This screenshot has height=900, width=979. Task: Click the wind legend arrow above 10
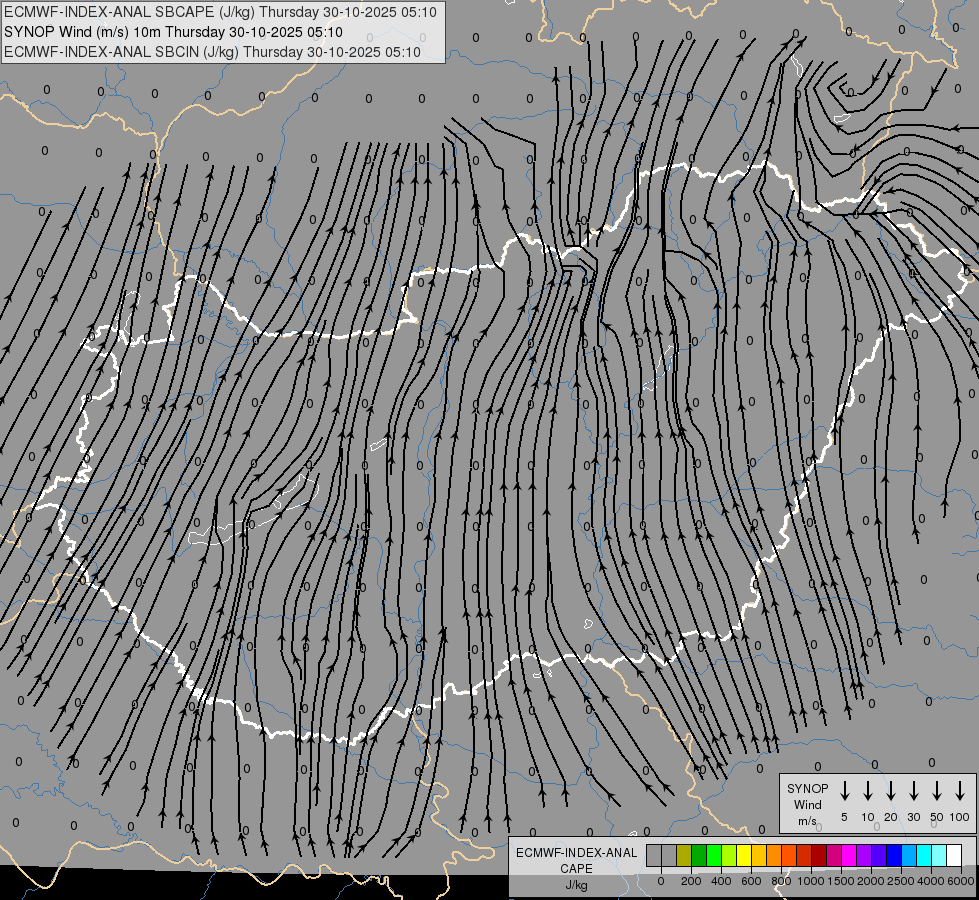point(868,791)
